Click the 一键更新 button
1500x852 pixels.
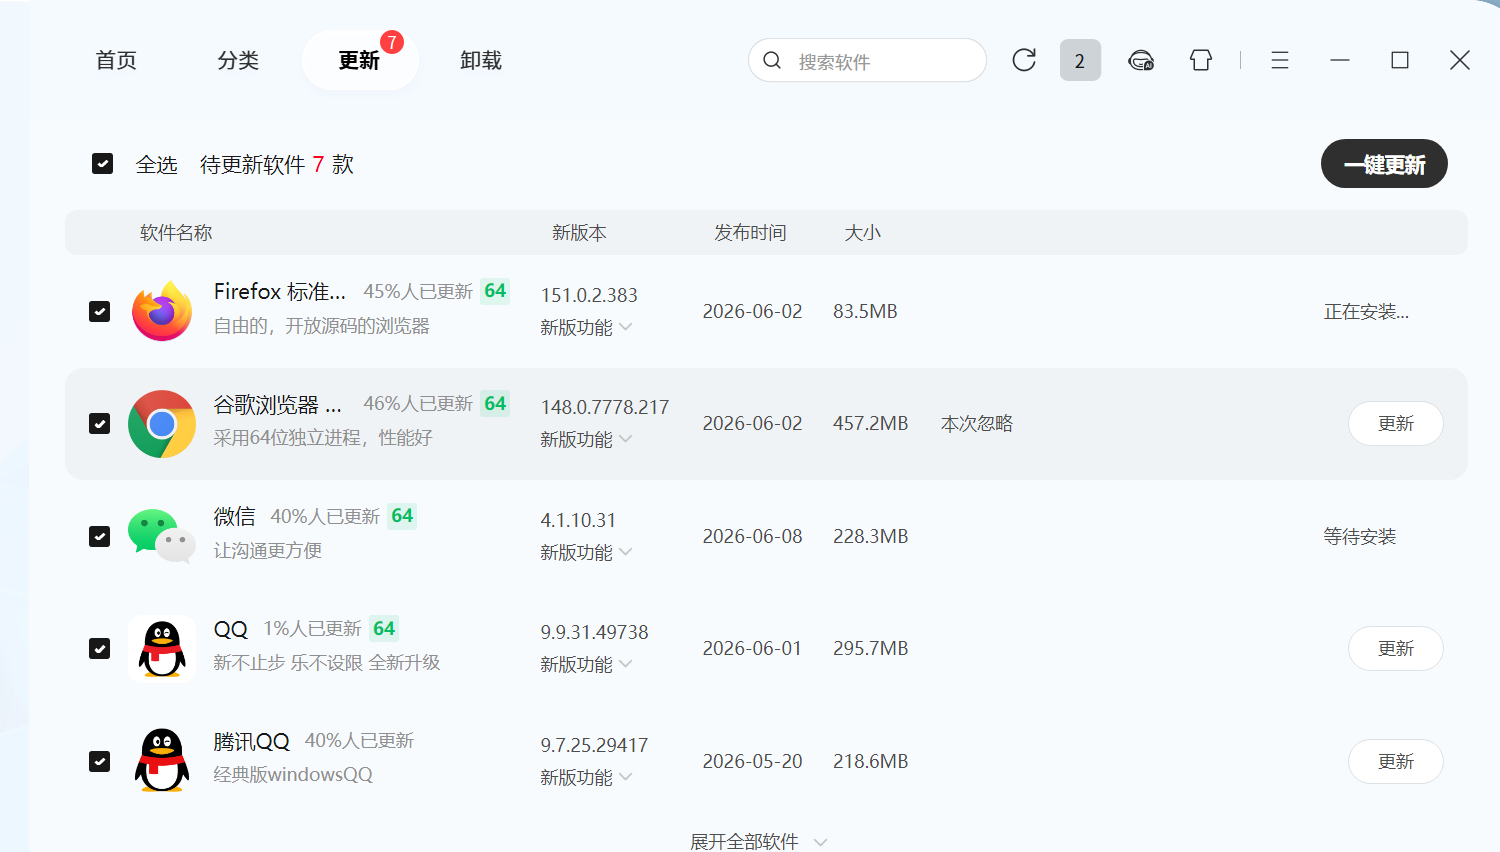1384,164
